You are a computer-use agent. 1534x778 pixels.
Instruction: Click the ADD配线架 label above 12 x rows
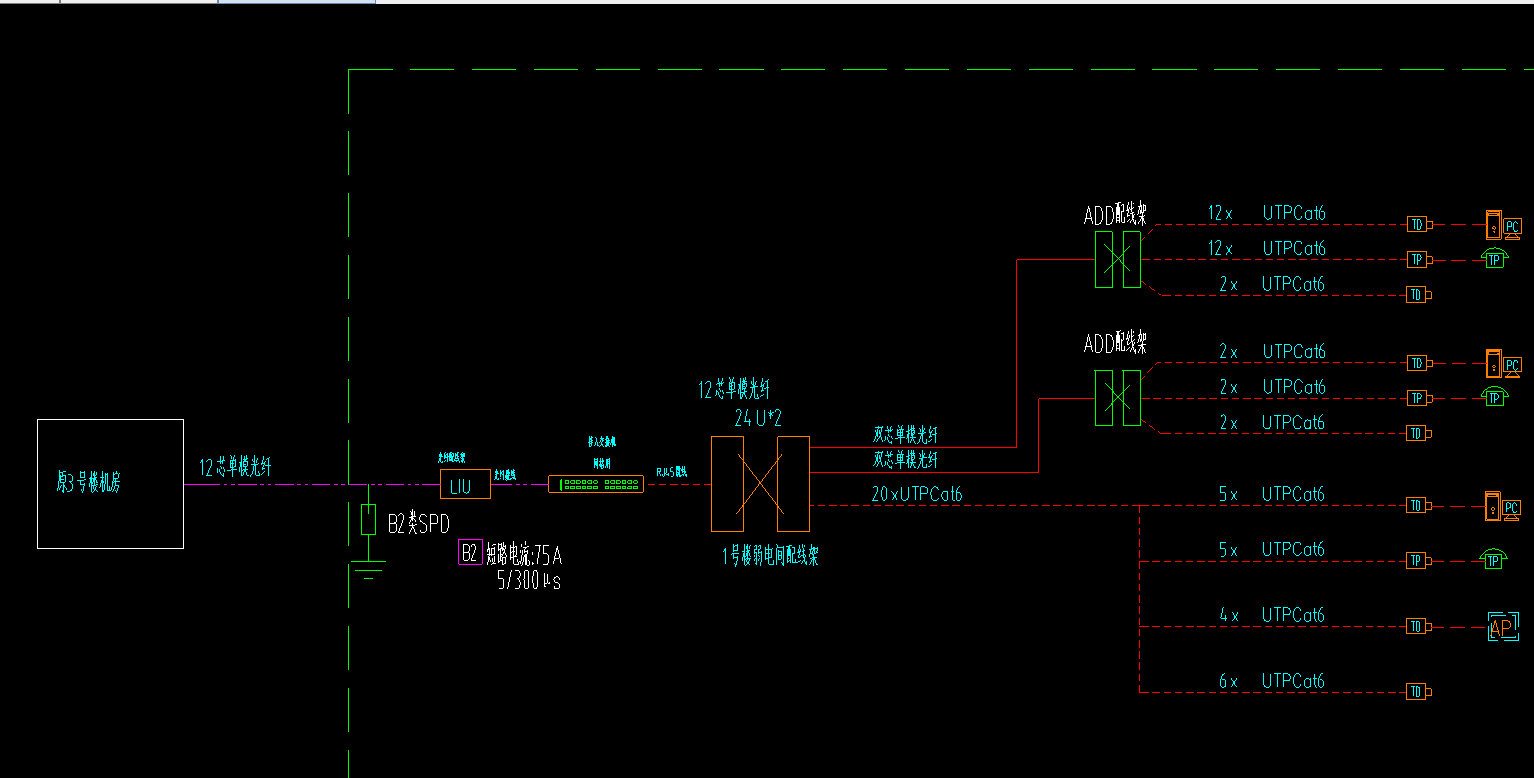(x=1115, y=214)
